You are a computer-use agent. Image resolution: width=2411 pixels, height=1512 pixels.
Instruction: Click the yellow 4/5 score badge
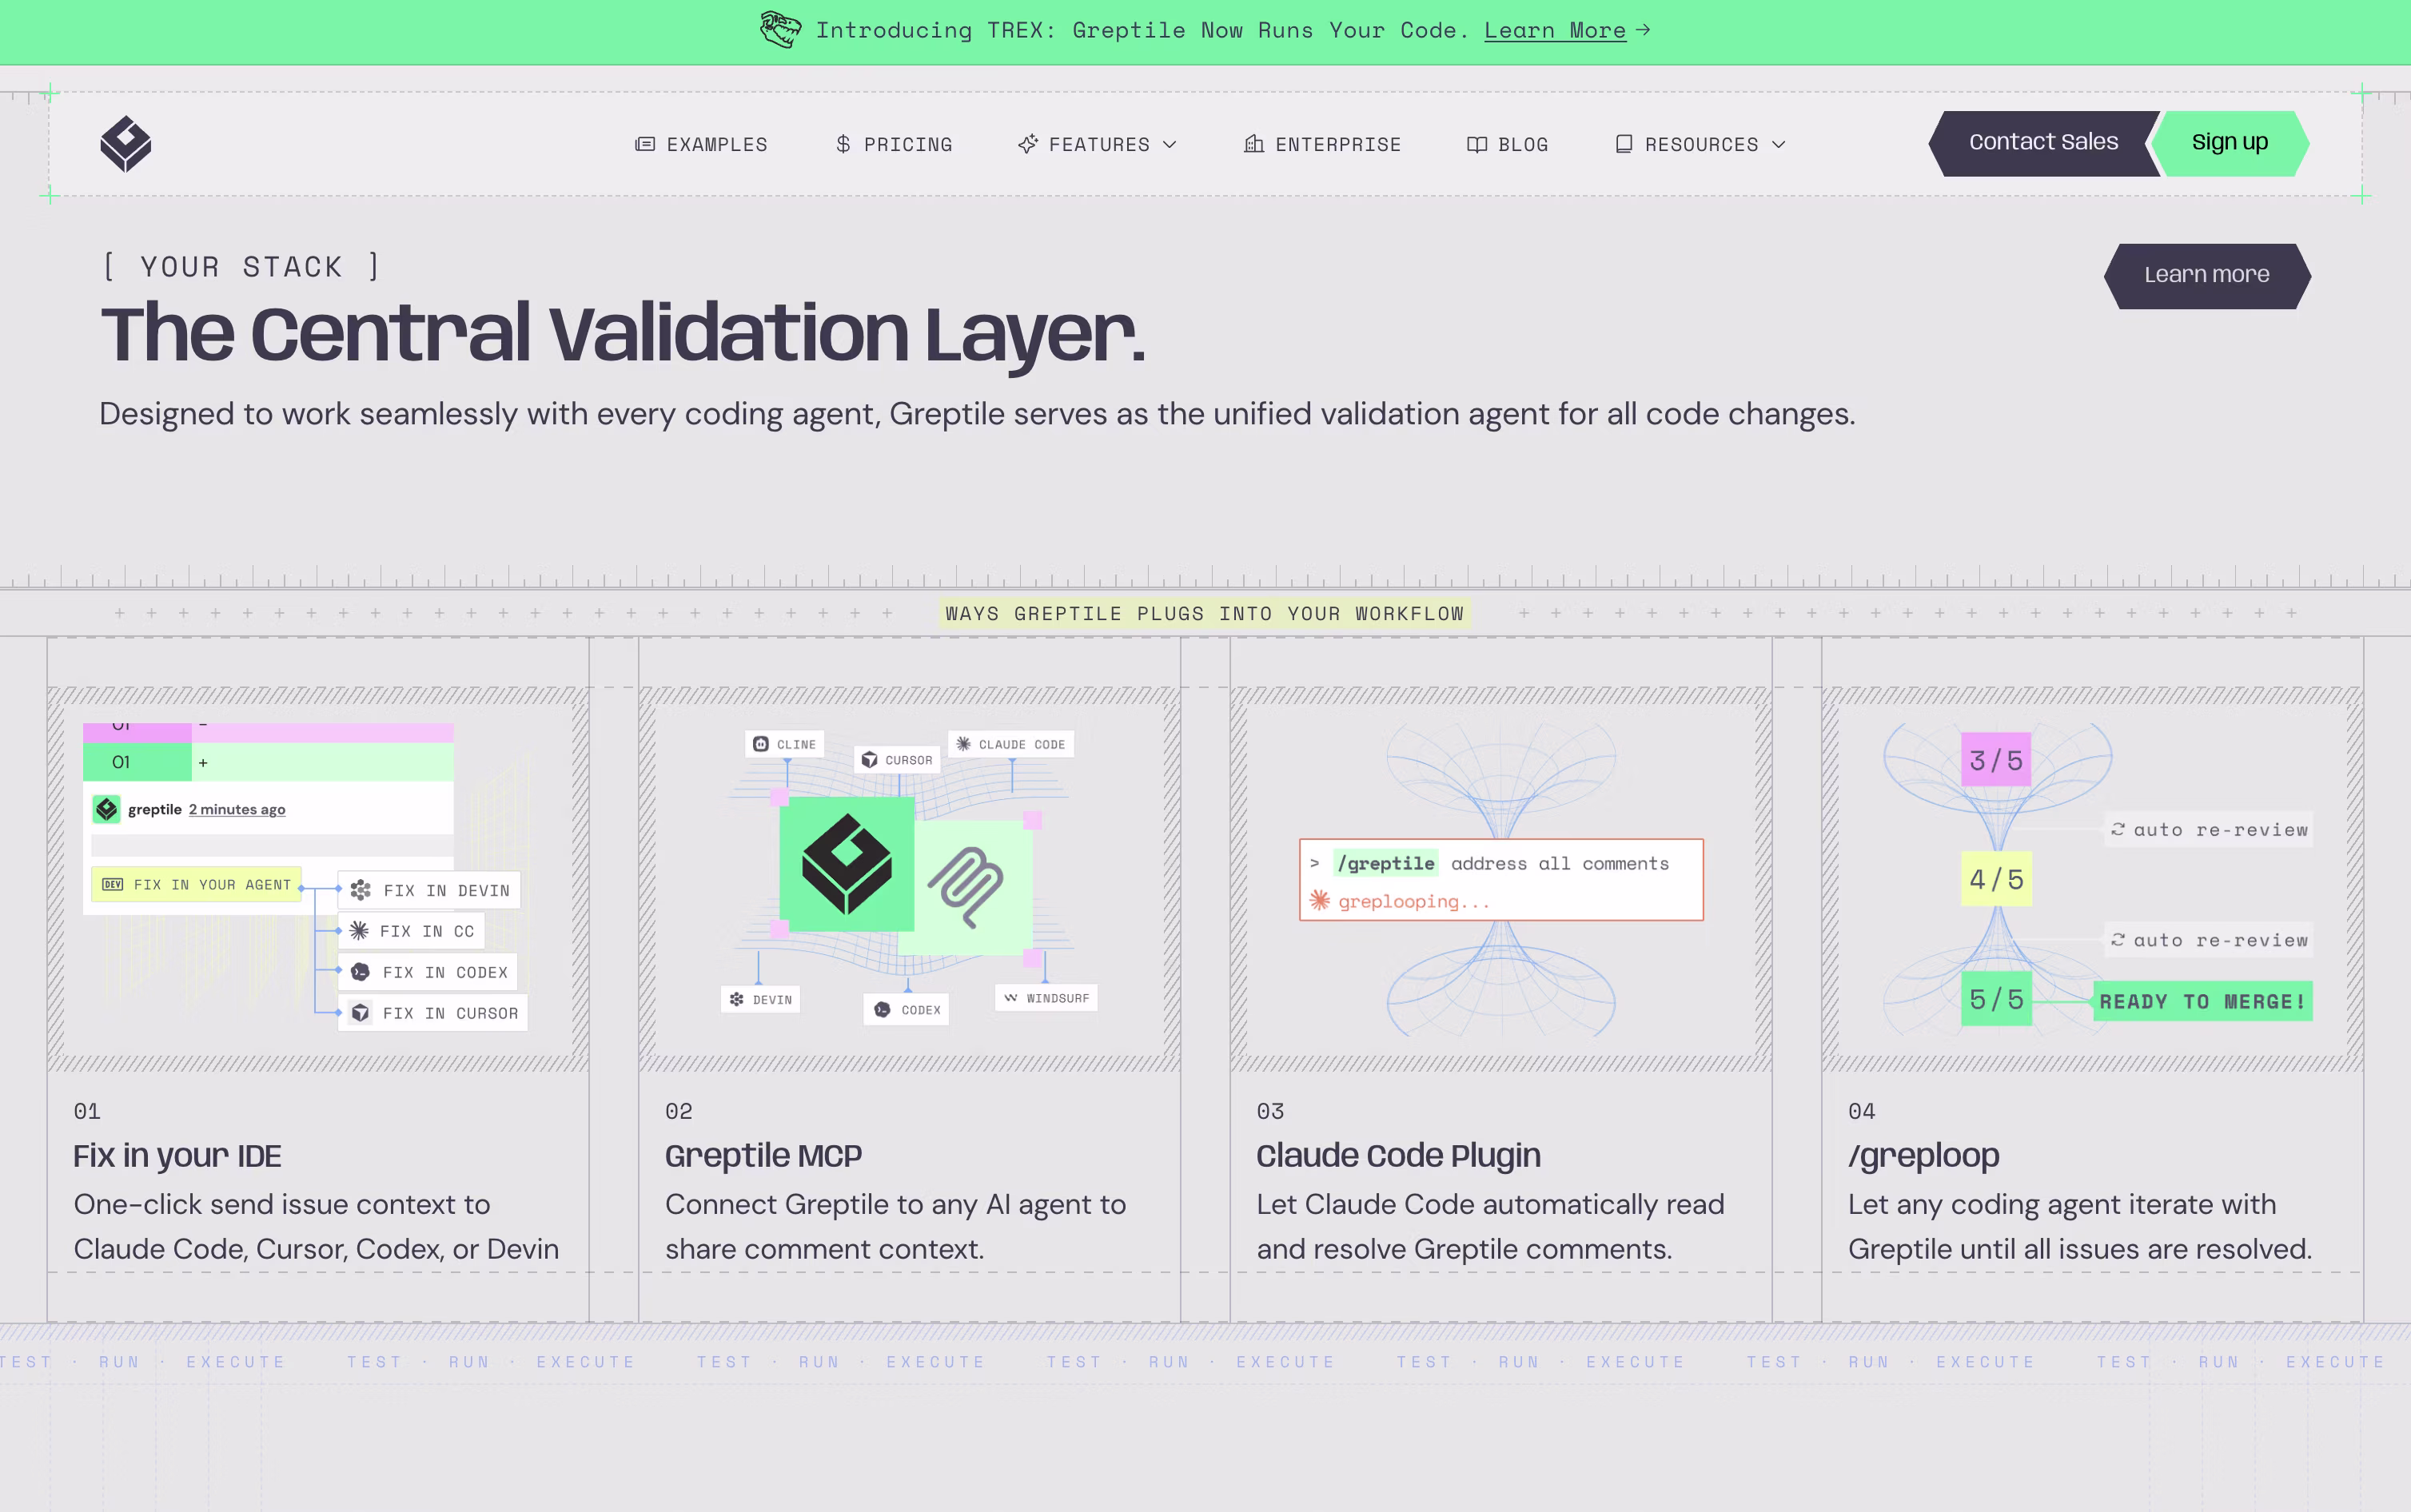click(1996, 879)
